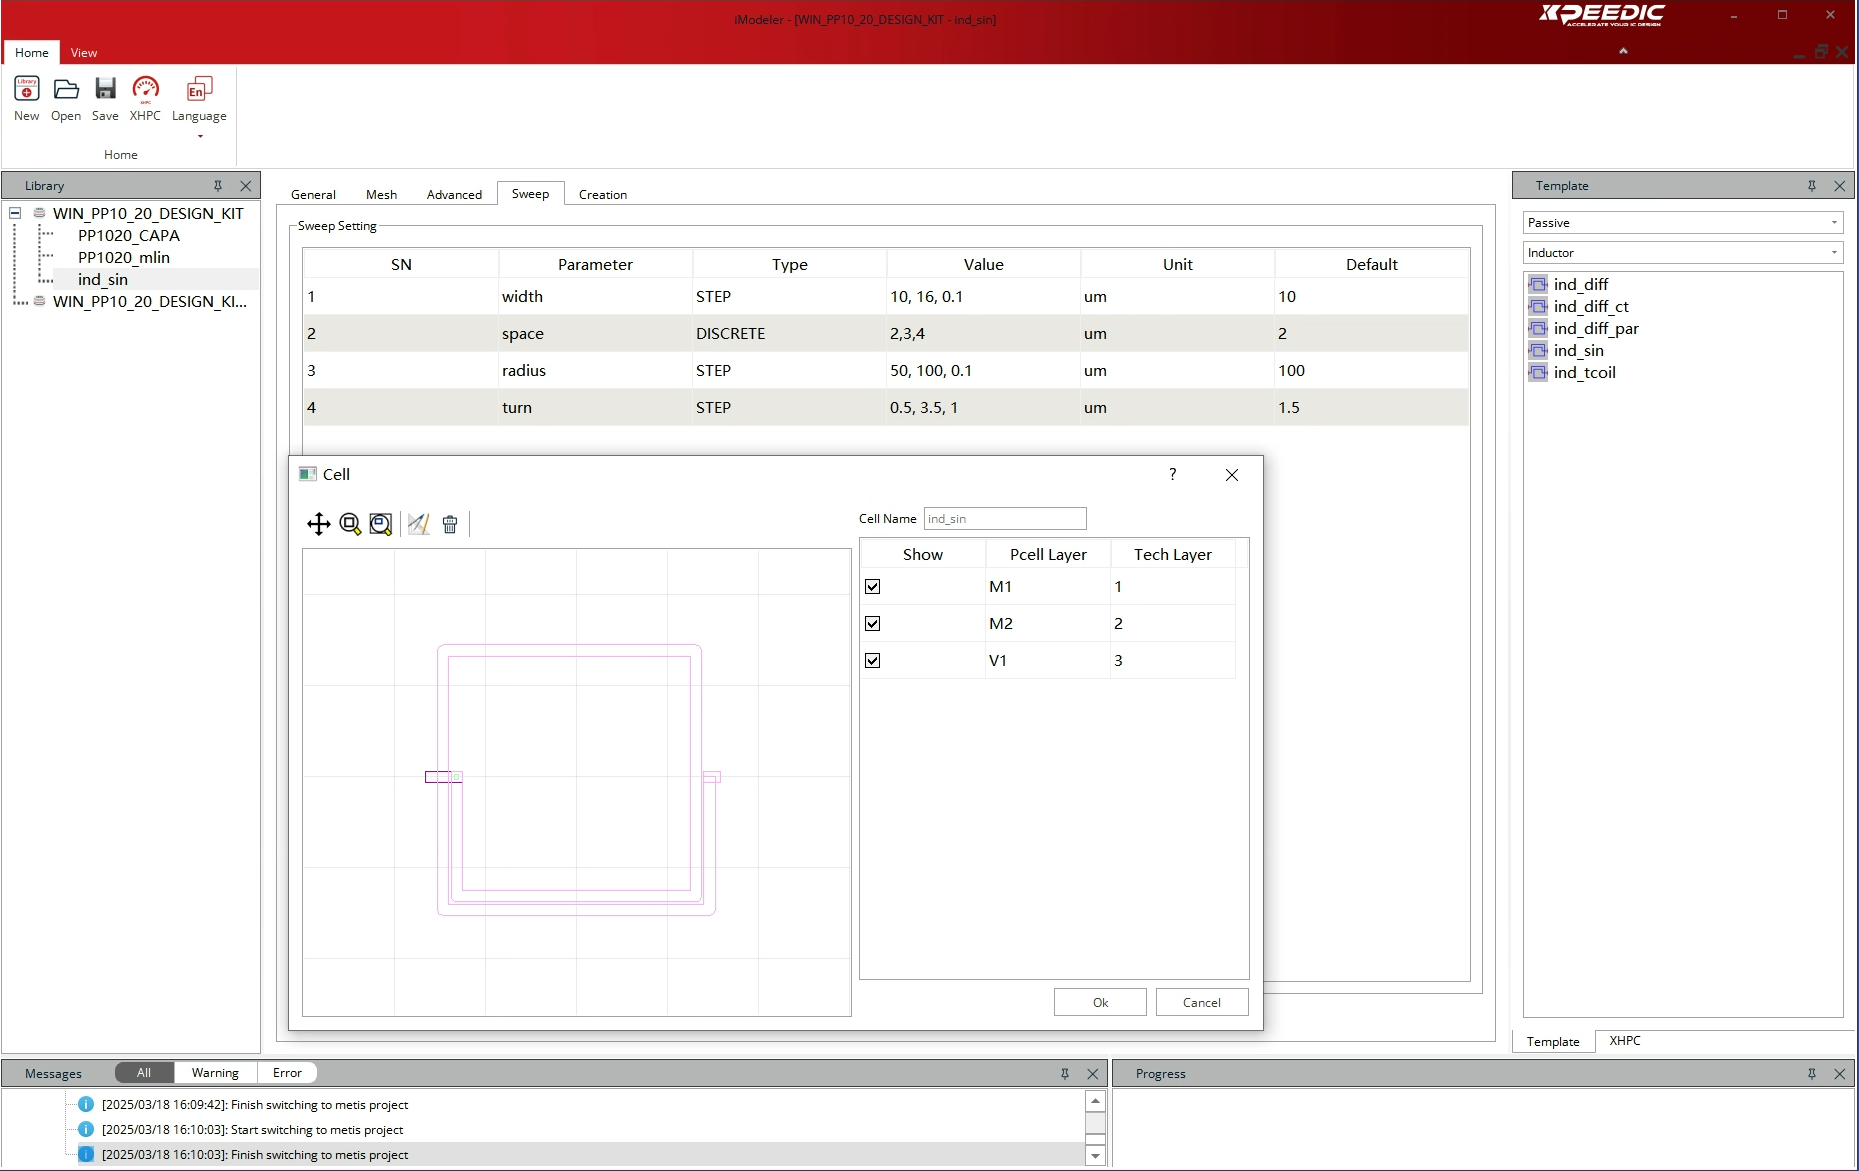Open the XHPC toolbar icon
Image resolution: width=1859 pixels, height=1171 pixels.
click(145, 99)
